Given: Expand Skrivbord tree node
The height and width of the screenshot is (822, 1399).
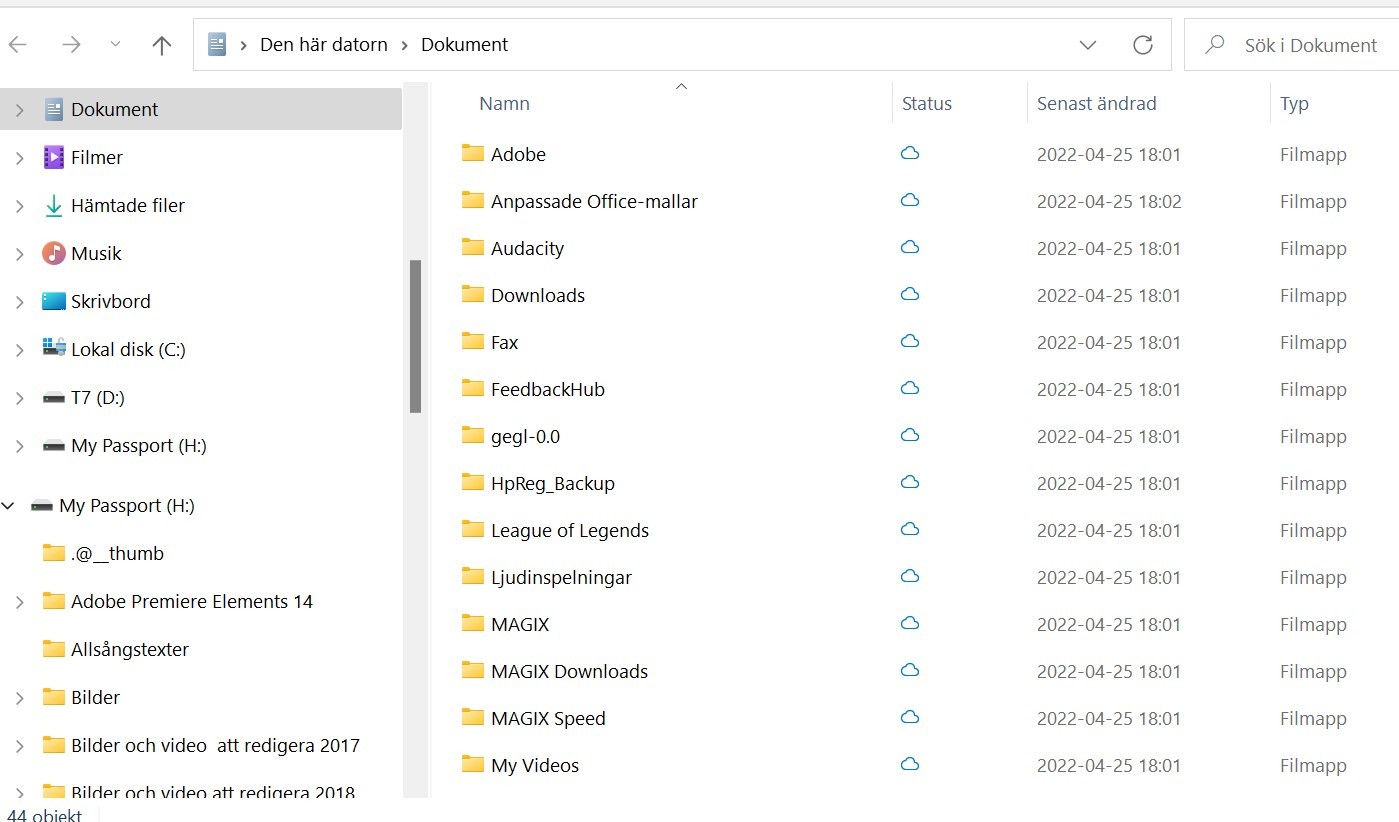Looking at the screenshot, I should [19, 302].
